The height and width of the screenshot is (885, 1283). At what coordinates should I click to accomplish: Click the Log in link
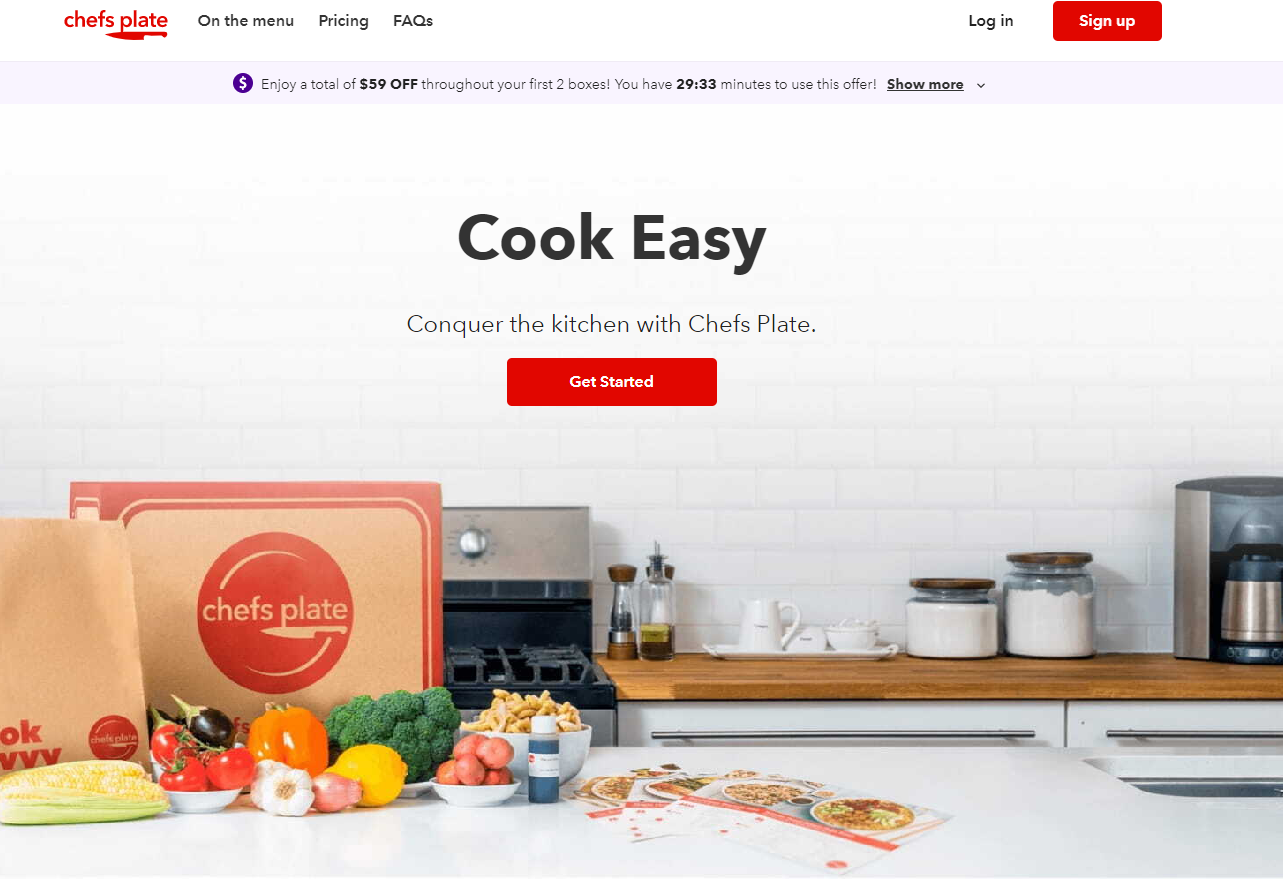(991, 21)
